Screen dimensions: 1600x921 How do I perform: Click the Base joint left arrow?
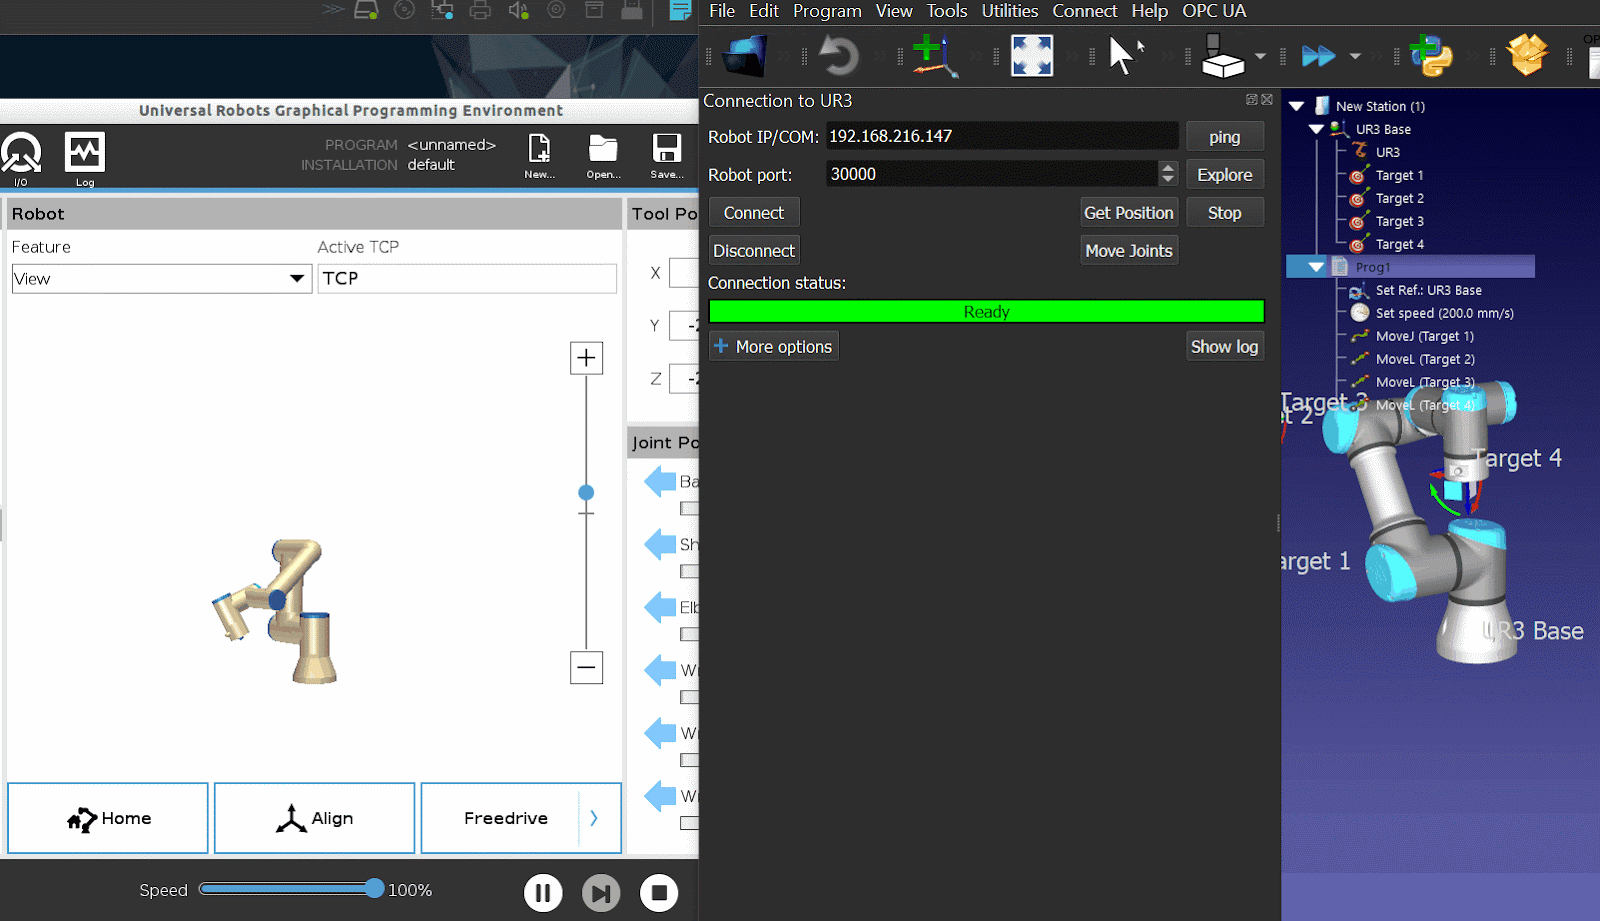pyautogui.click(x=660, y=481)
